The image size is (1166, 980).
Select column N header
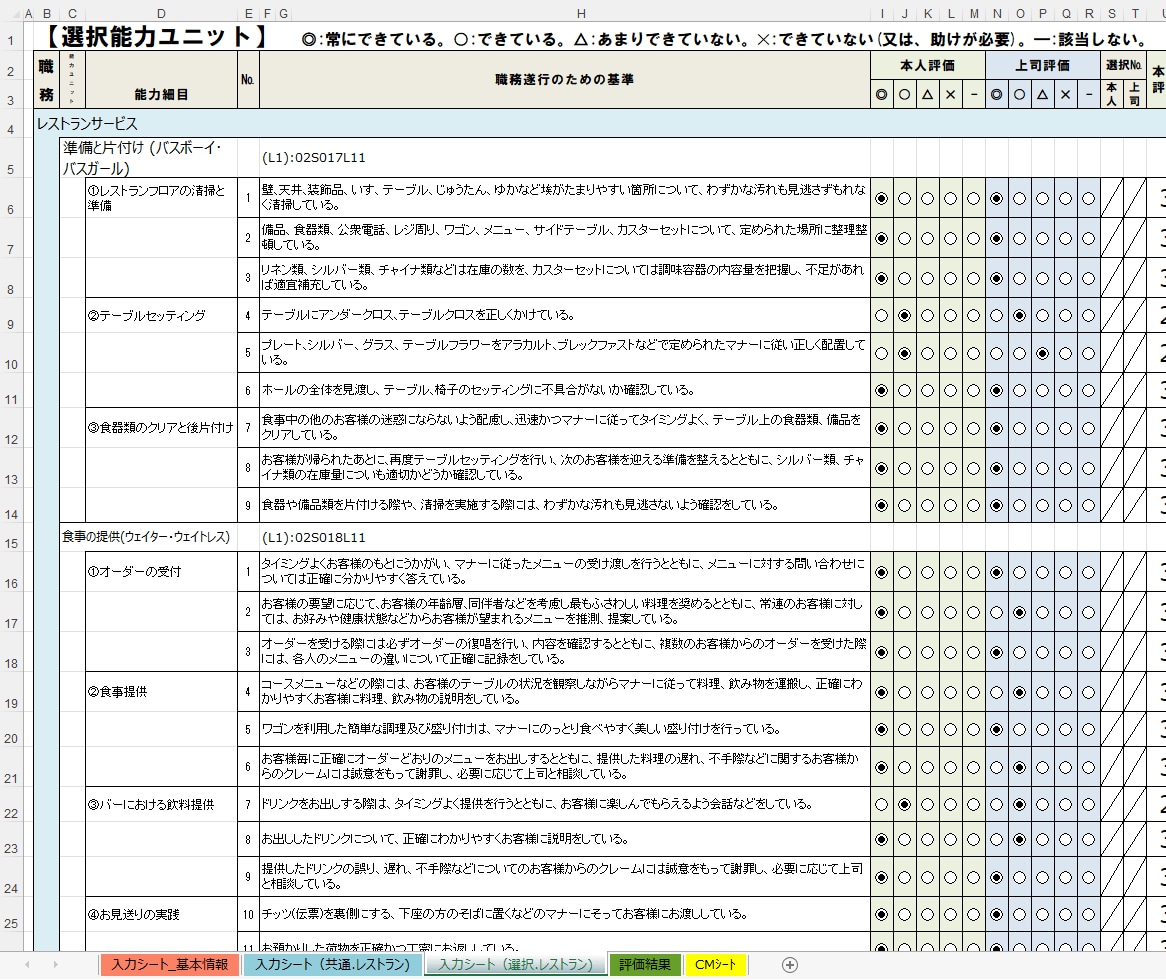[x=996, y=13]
